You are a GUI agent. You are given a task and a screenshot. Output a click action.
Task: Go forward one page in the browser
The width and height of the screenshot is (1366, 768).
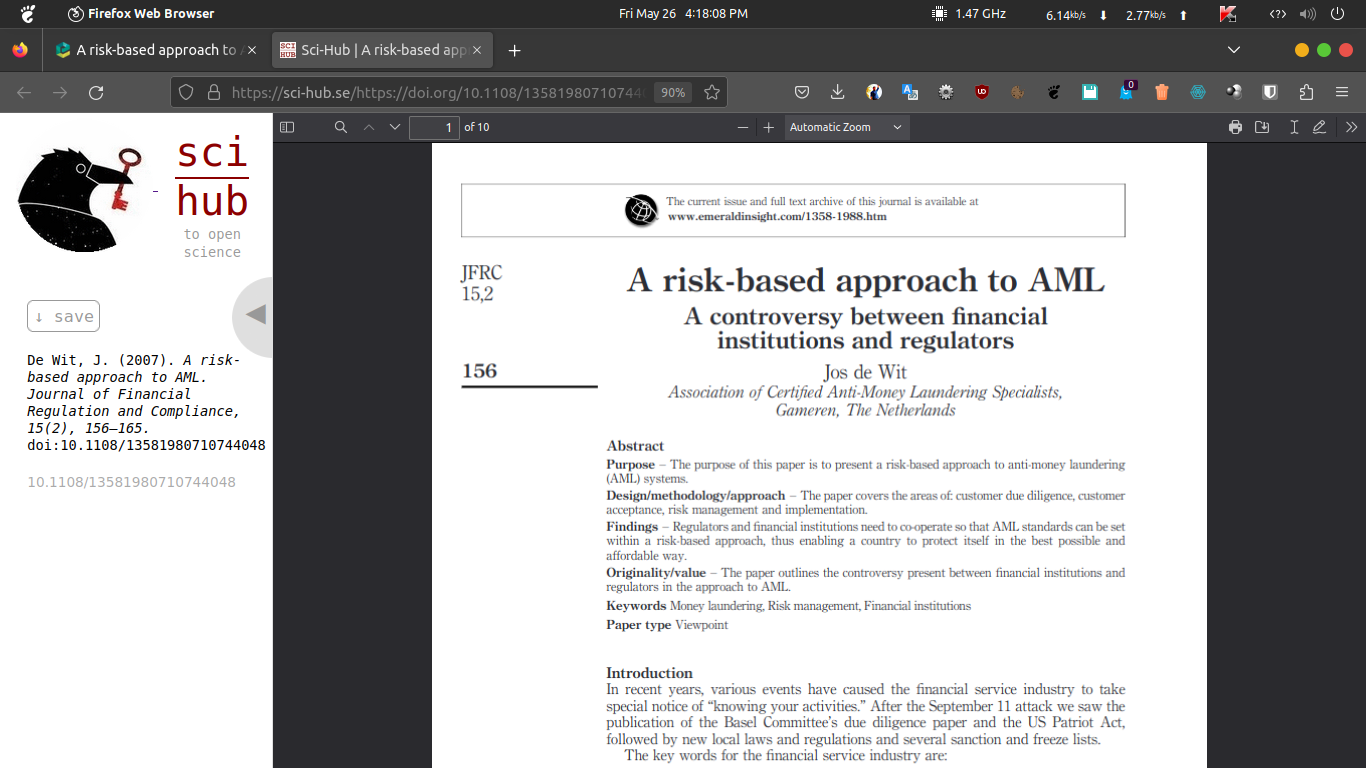pyautogui.click(x=60, y=92)
